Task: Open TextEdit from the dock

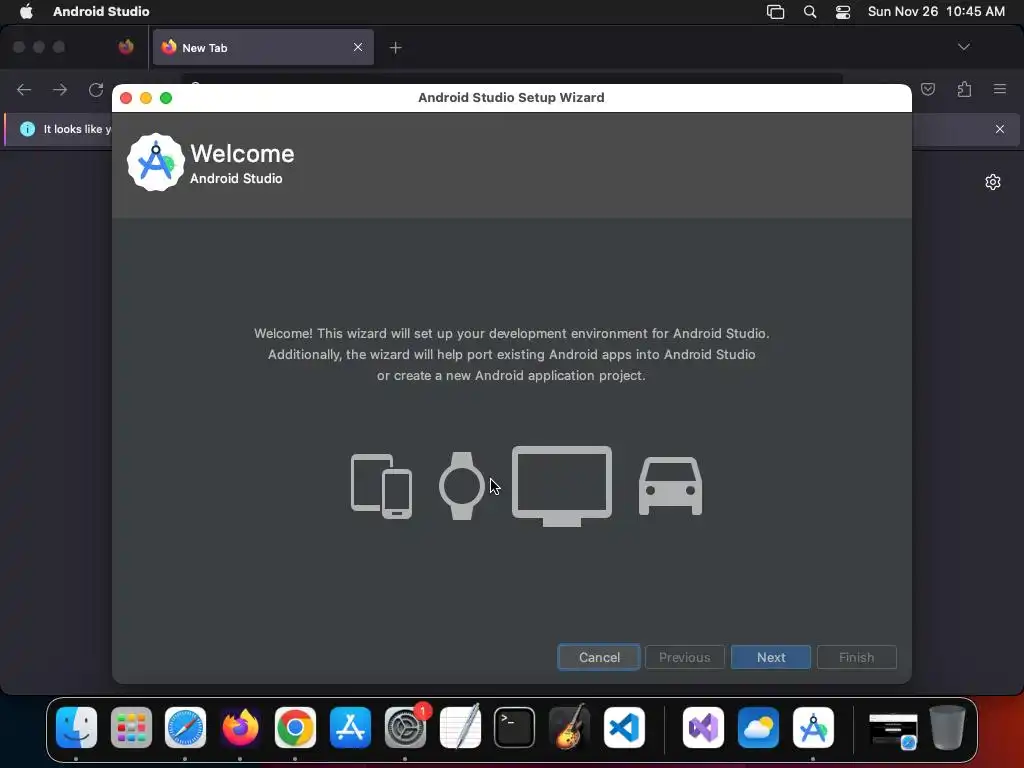Action: 460,728
